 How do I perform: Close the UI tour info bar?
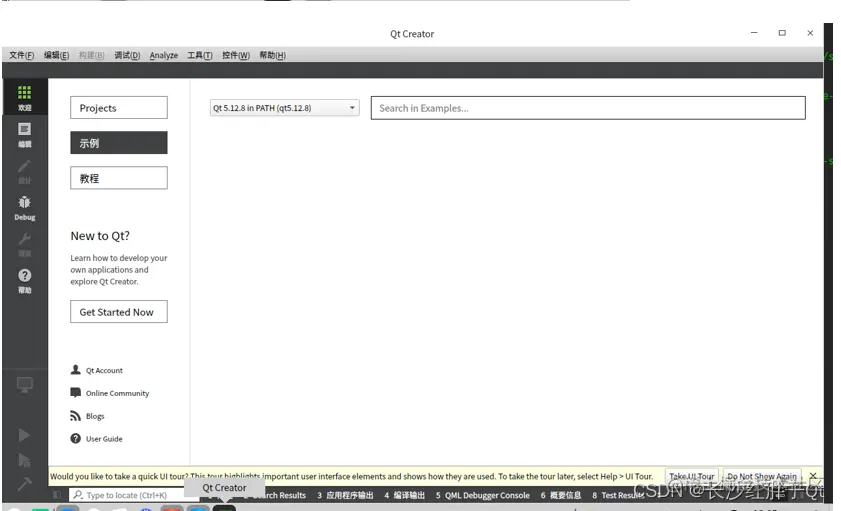[x=813, y=476]
